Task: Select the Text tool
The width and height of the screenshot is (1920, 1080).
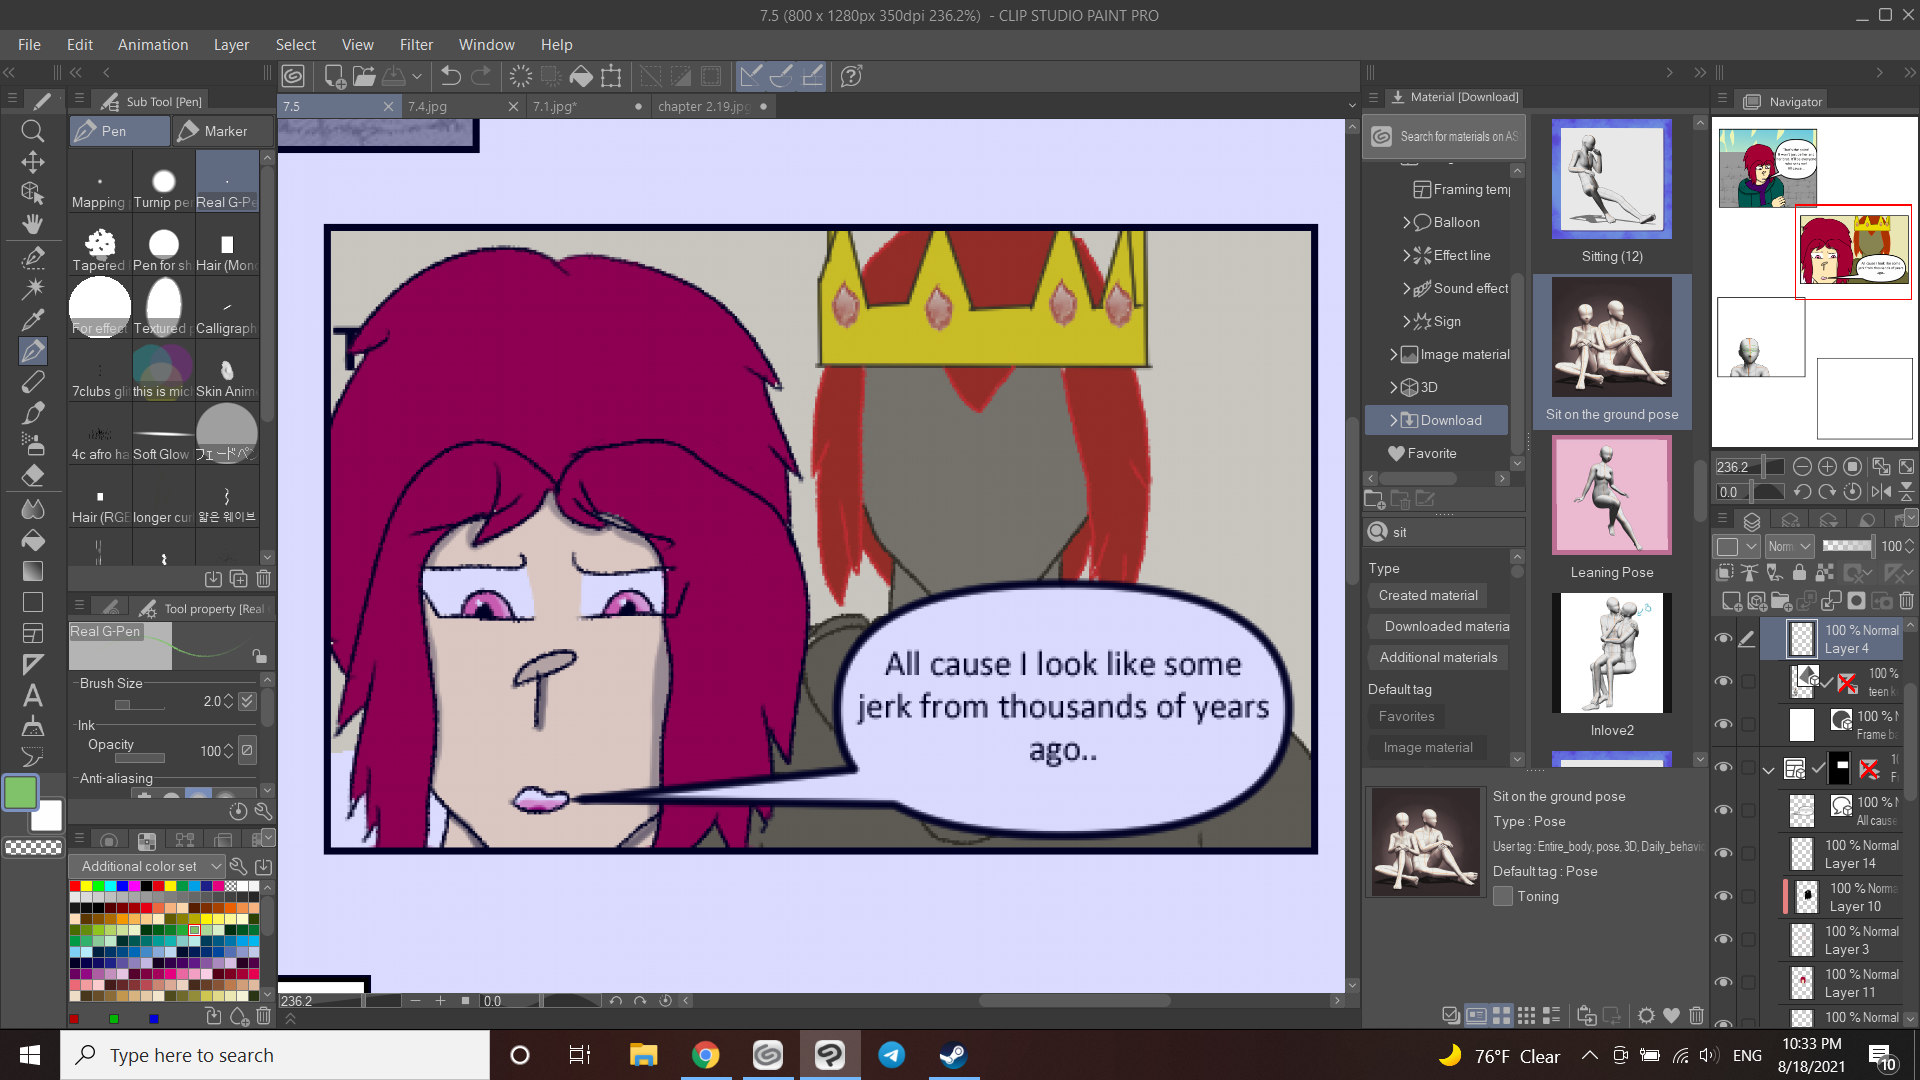Action: click(x=32, y=695)
